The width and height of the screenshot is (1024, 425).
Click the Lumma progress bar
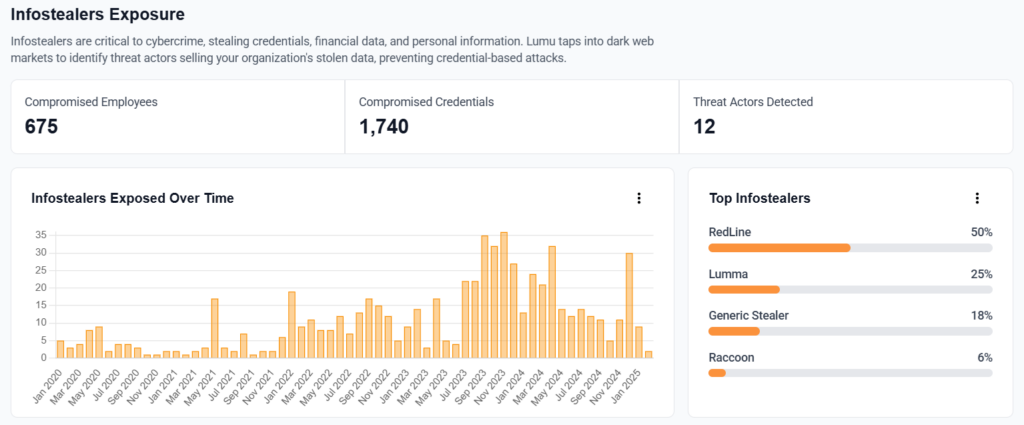(x=850, y=289)
